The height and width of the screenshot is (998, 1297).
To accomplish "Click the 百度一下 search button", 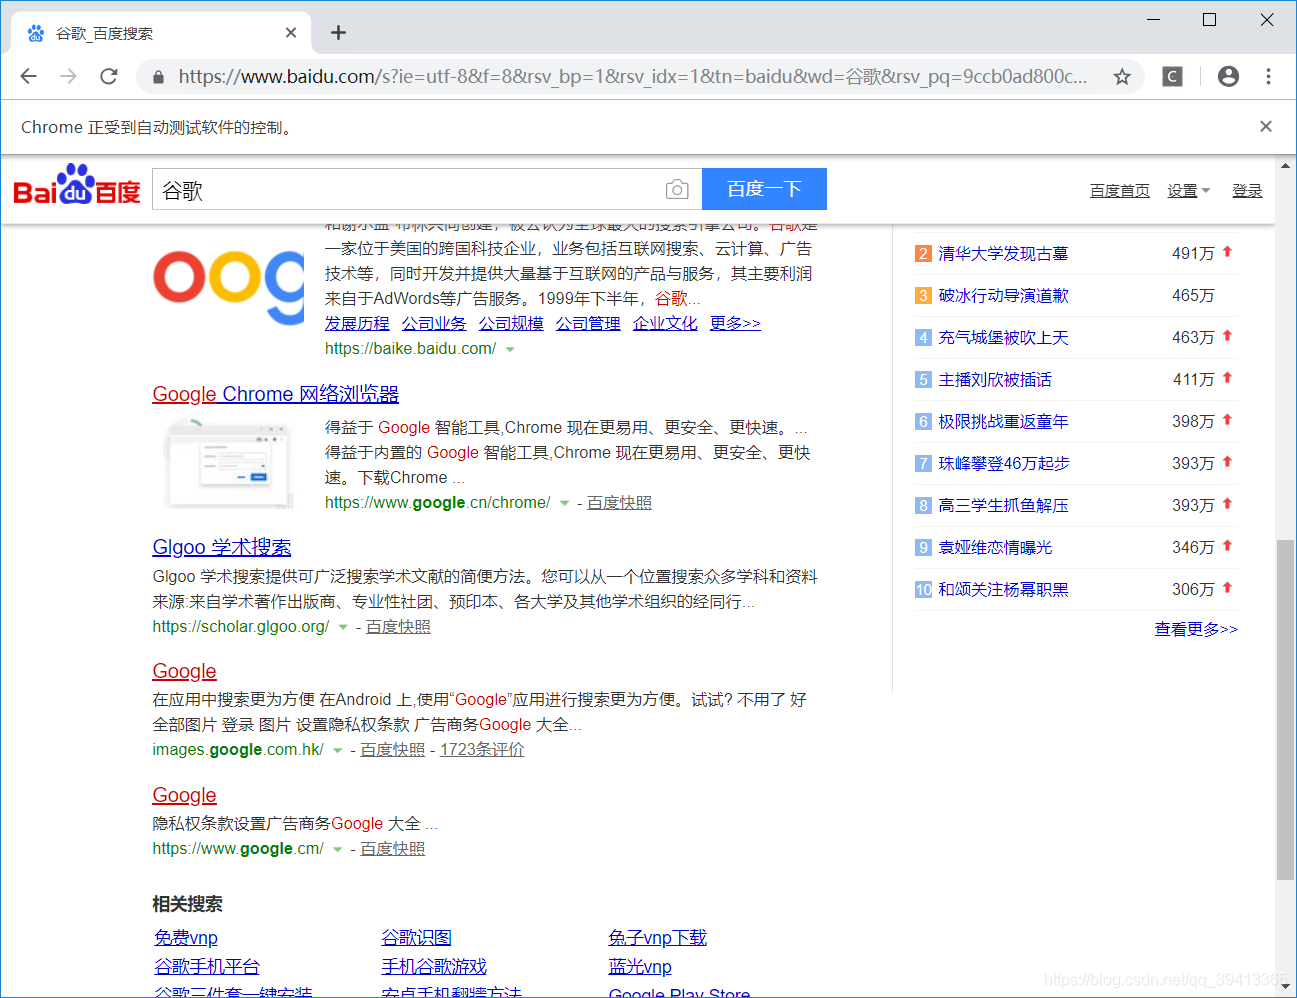I will [x=764, y=189].
